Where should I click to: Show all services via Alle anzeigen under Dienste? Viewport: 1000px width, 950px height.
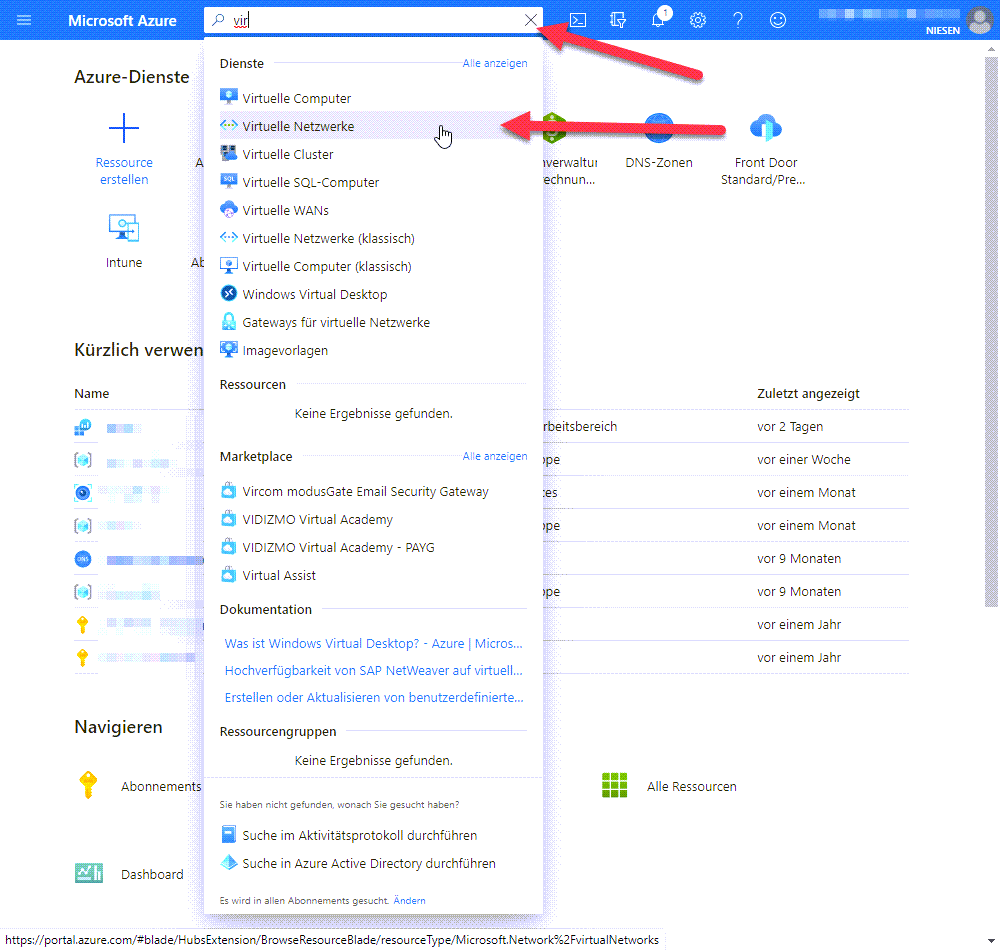(495, 63)
